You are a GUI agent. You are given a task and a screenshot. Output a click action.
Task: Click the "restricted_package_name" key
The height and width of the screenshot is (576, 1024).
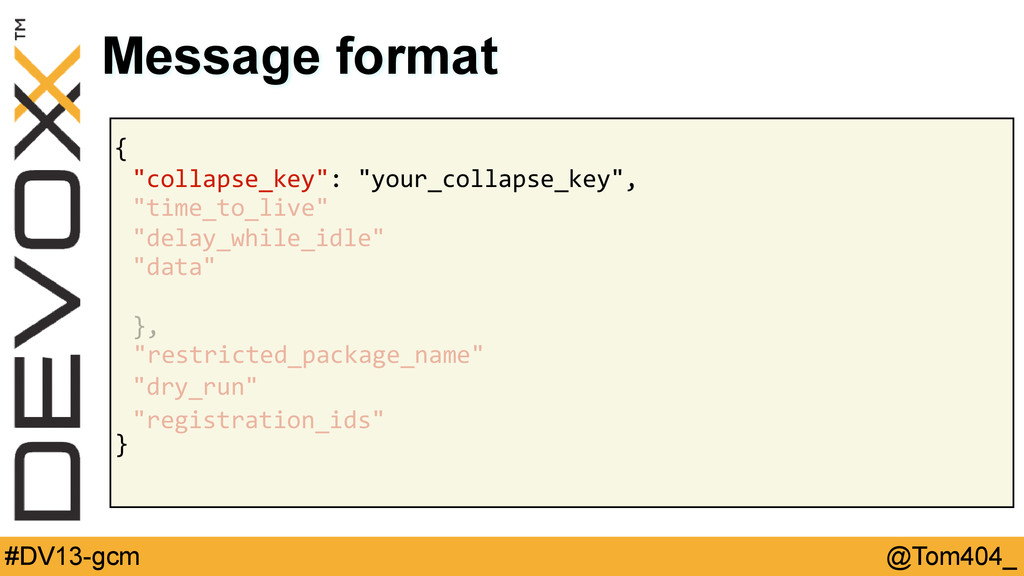(x=308, y=355)
